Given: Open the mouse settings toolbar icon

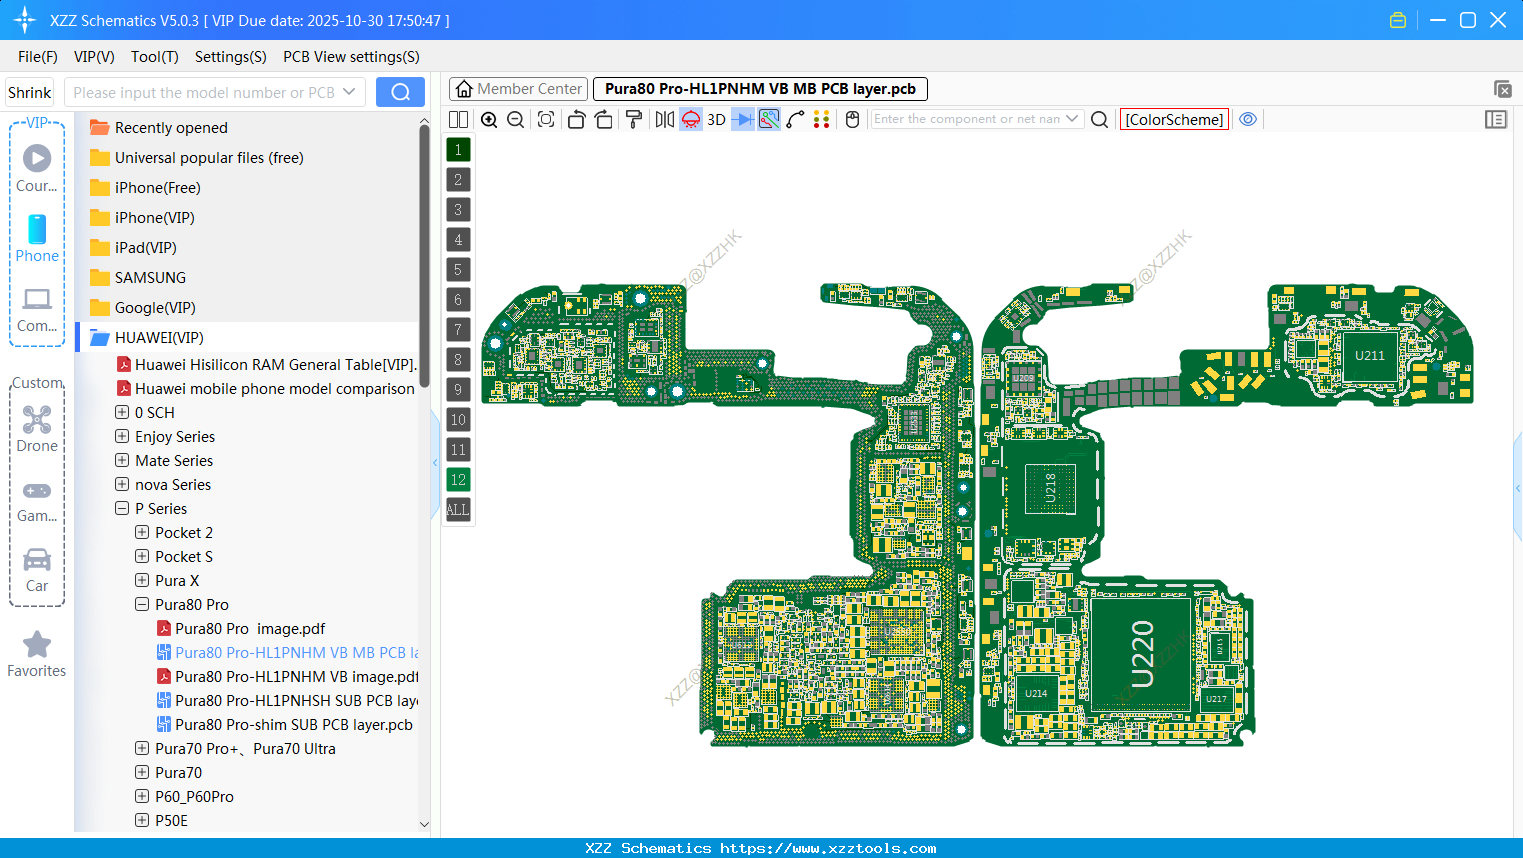Looking at the screenshot, I should point(851,119).
